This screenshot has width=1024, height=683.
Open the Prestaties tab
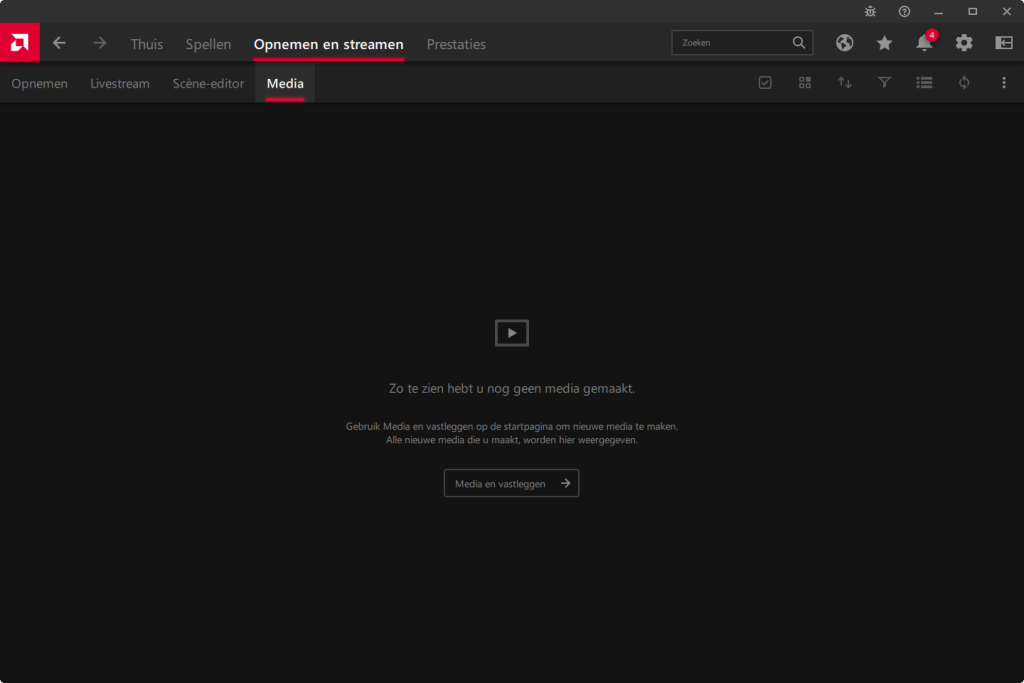coord(456,44)
